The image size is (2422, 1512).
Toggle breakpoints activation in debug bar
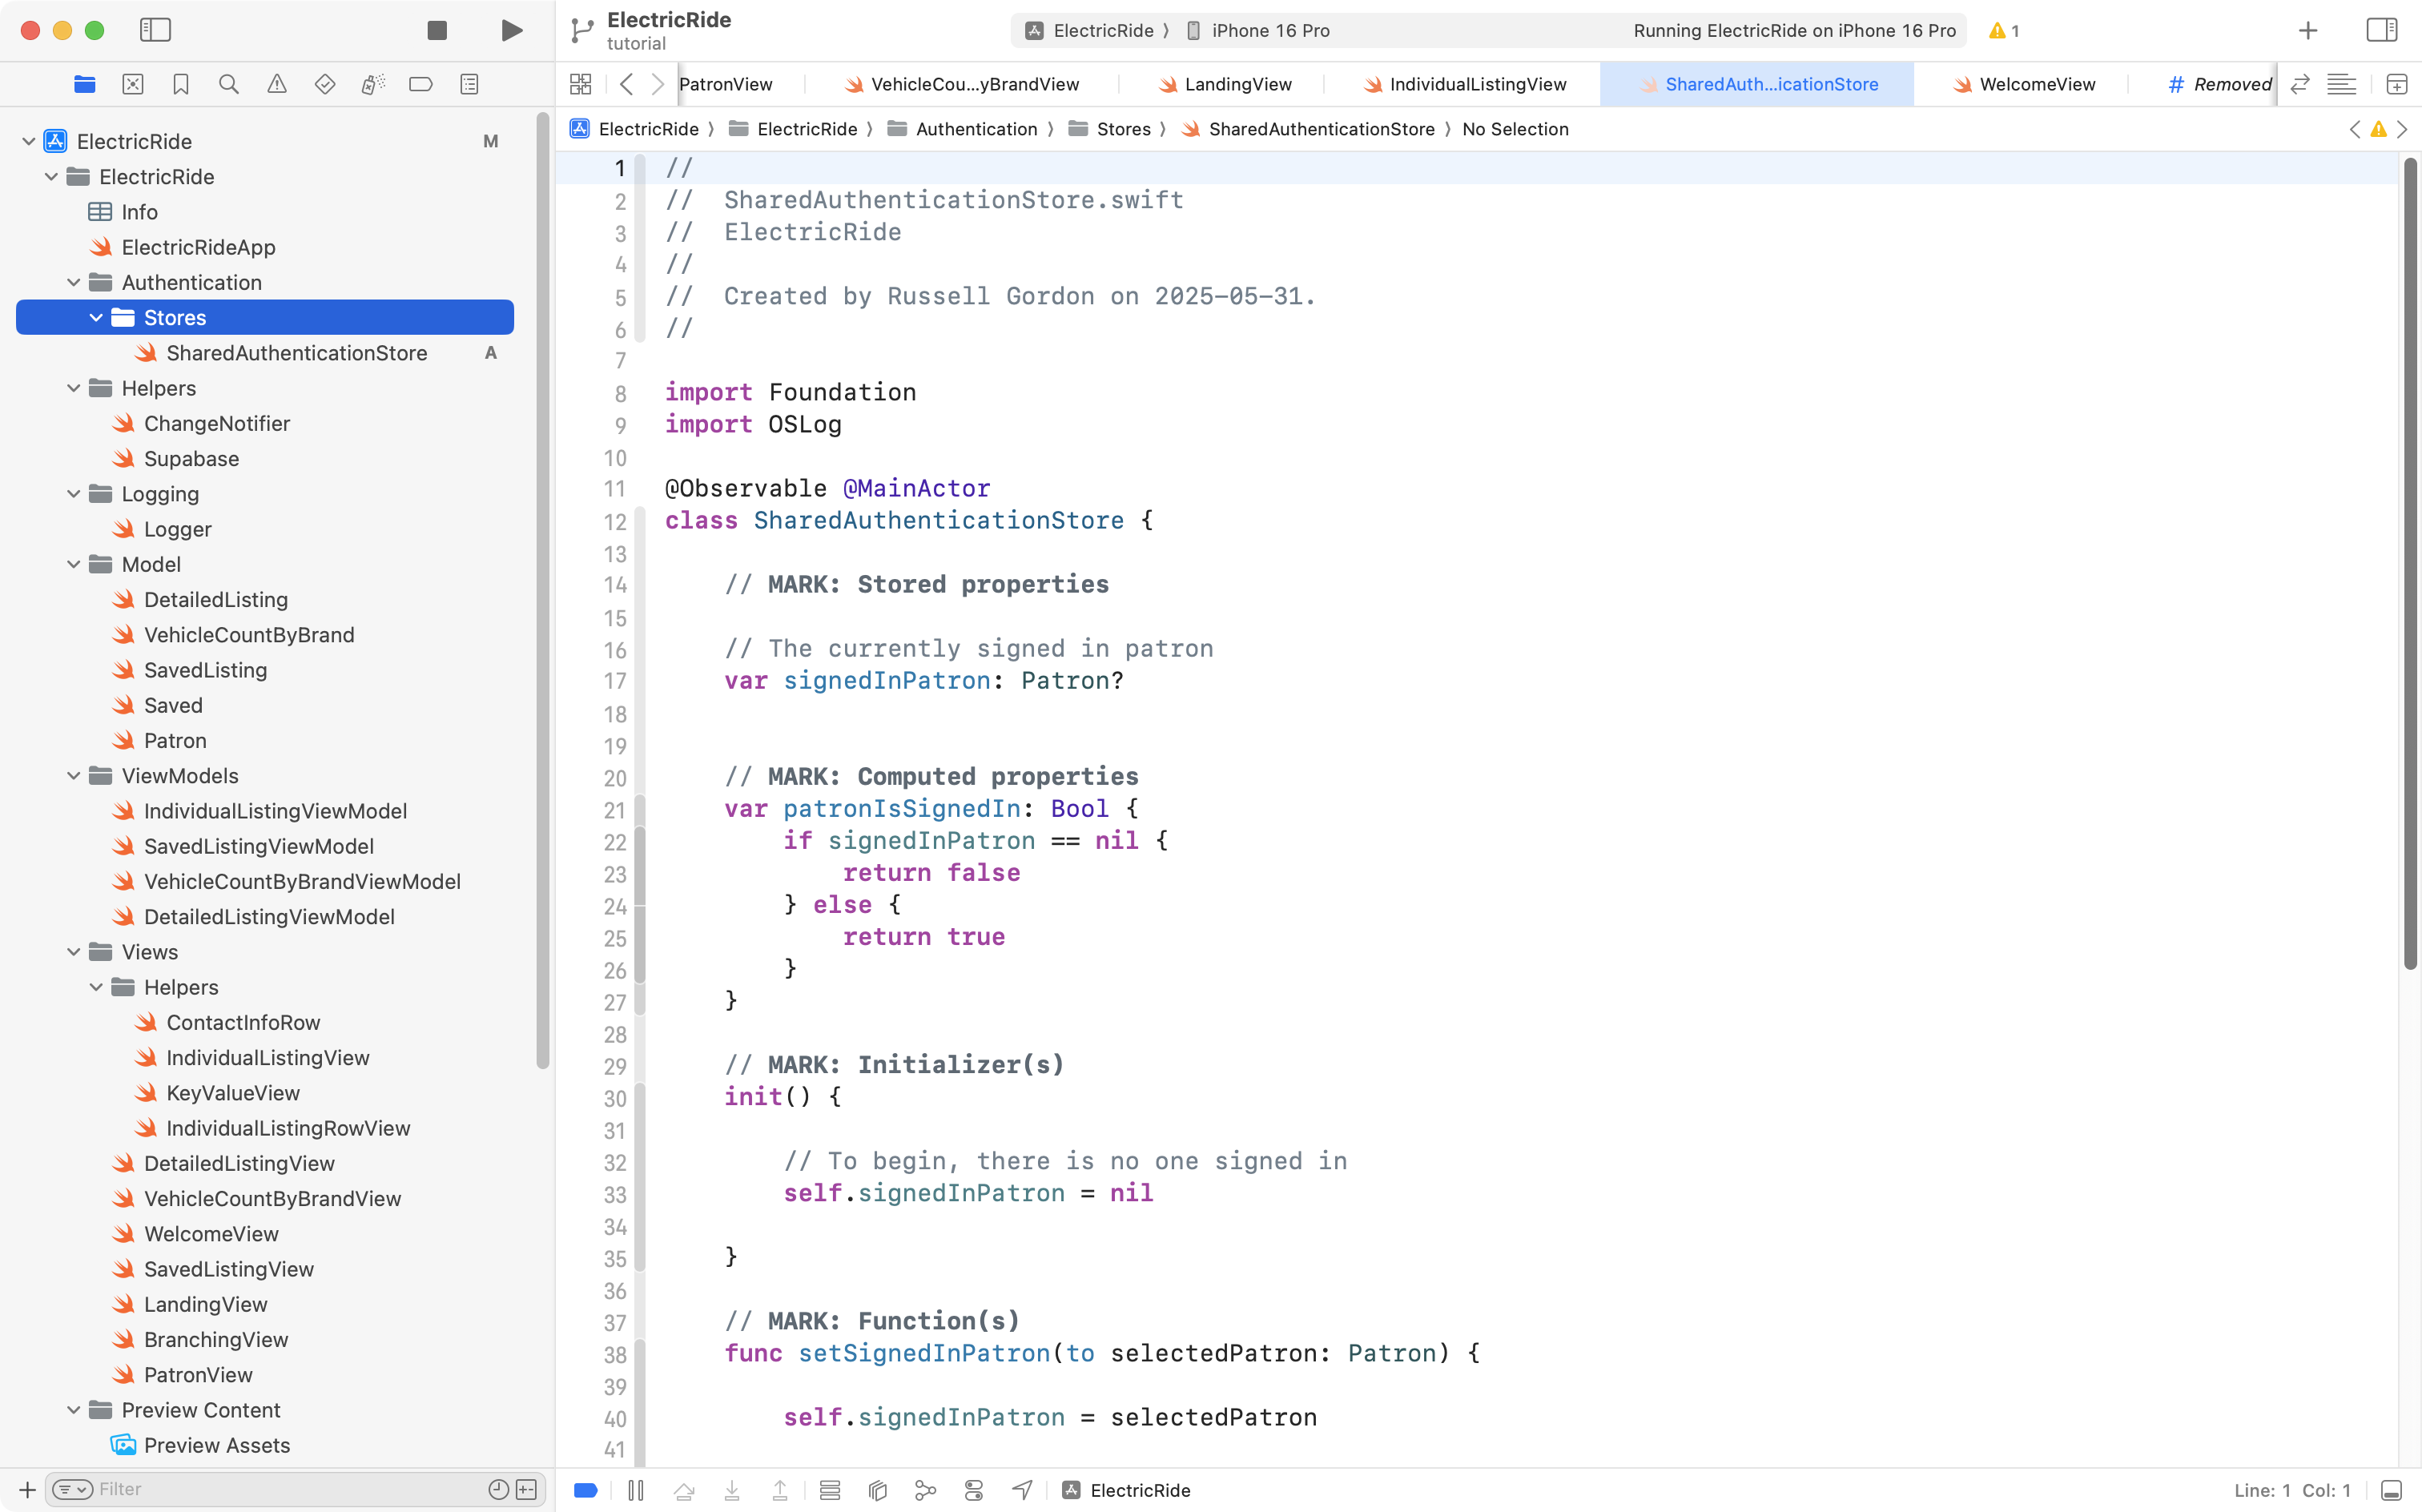point(586,1490)
